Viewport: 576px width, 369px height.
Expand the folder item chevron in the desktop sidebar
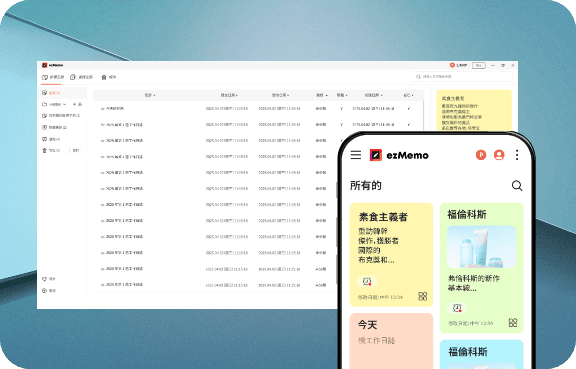(65, 104)
